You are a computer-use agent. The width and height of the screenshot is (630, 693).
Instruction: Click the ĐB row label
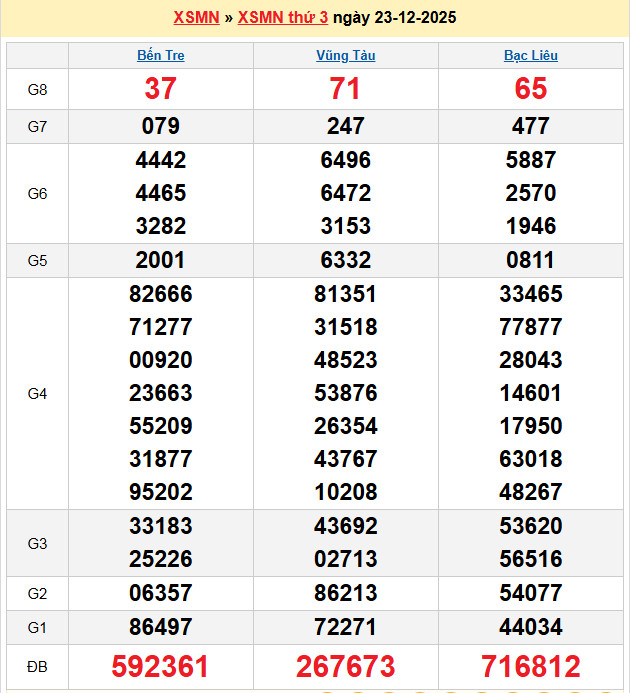37,666
